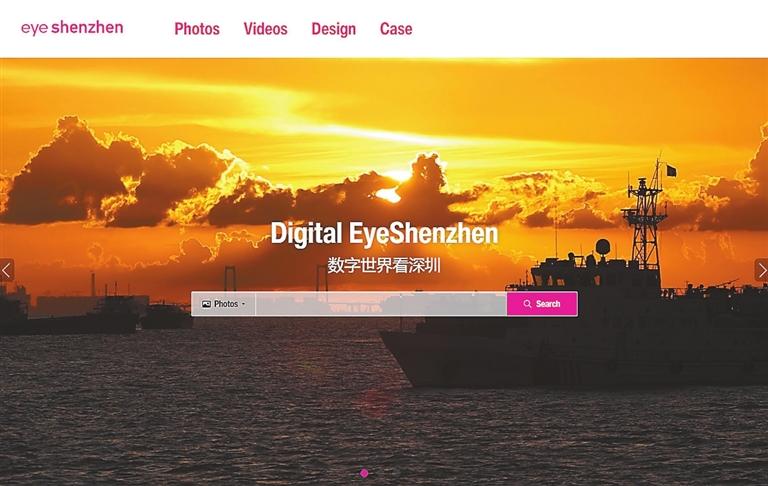Image resolution: width=768 pixels, height=486 pixels.
Task: Select the pink carousel dot indicator
Action: [364, 473]
